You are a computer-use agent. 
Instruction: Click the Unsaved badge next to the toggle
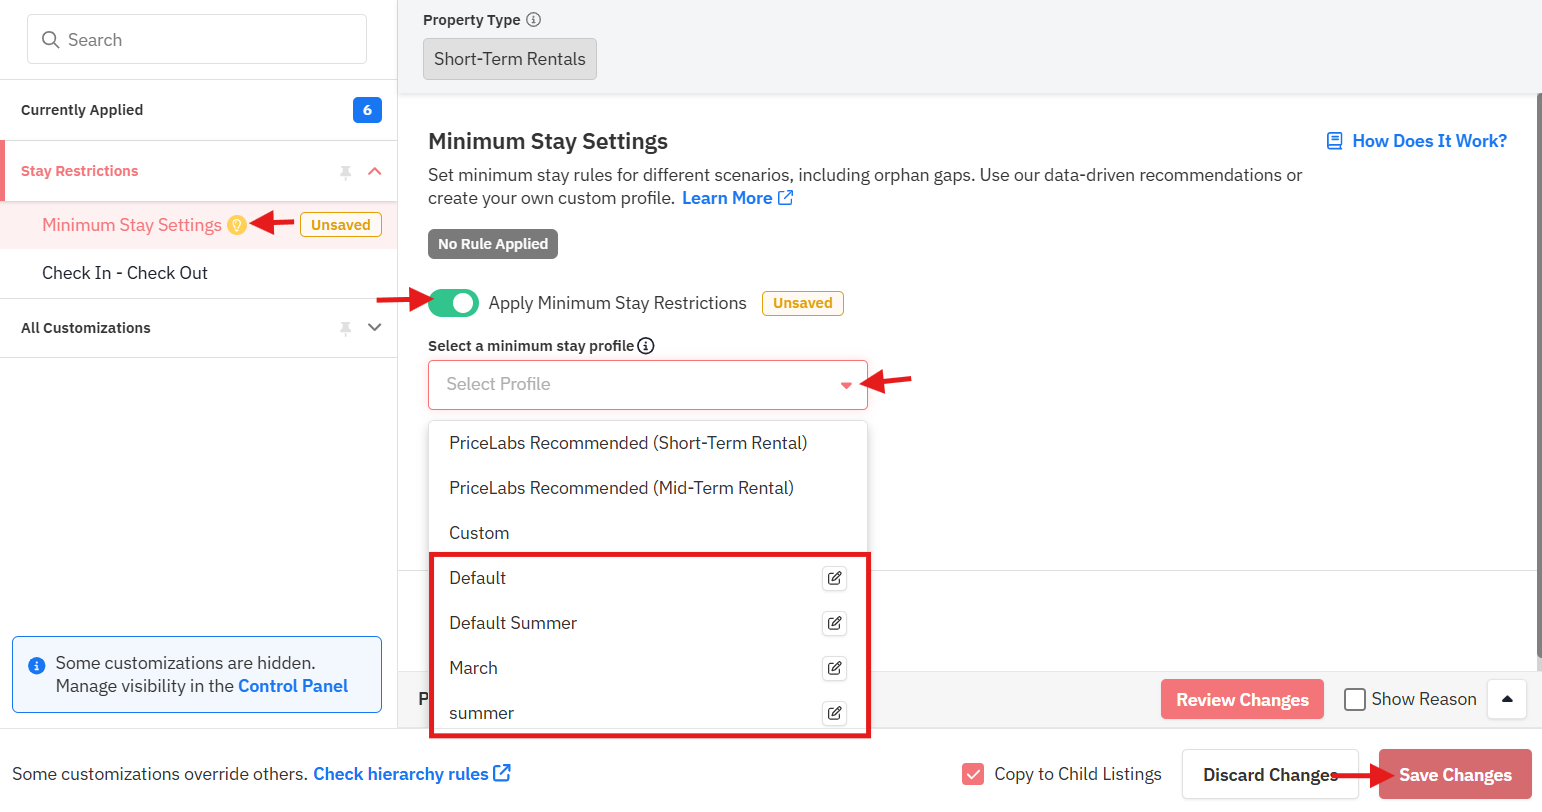803,303
